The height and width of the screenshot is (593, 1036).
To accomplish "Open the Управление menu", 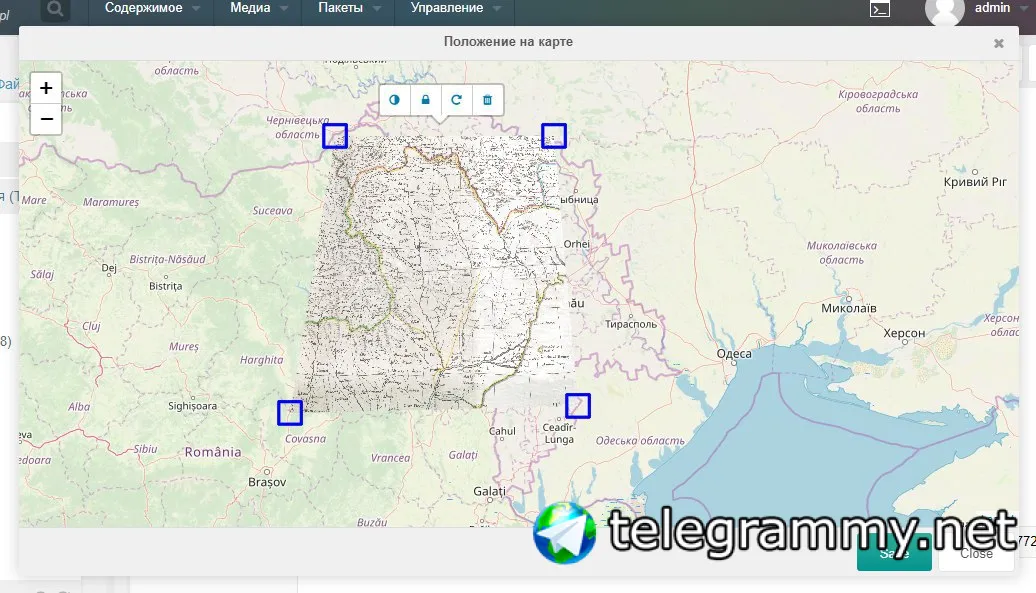I will [x=447, y=8].
